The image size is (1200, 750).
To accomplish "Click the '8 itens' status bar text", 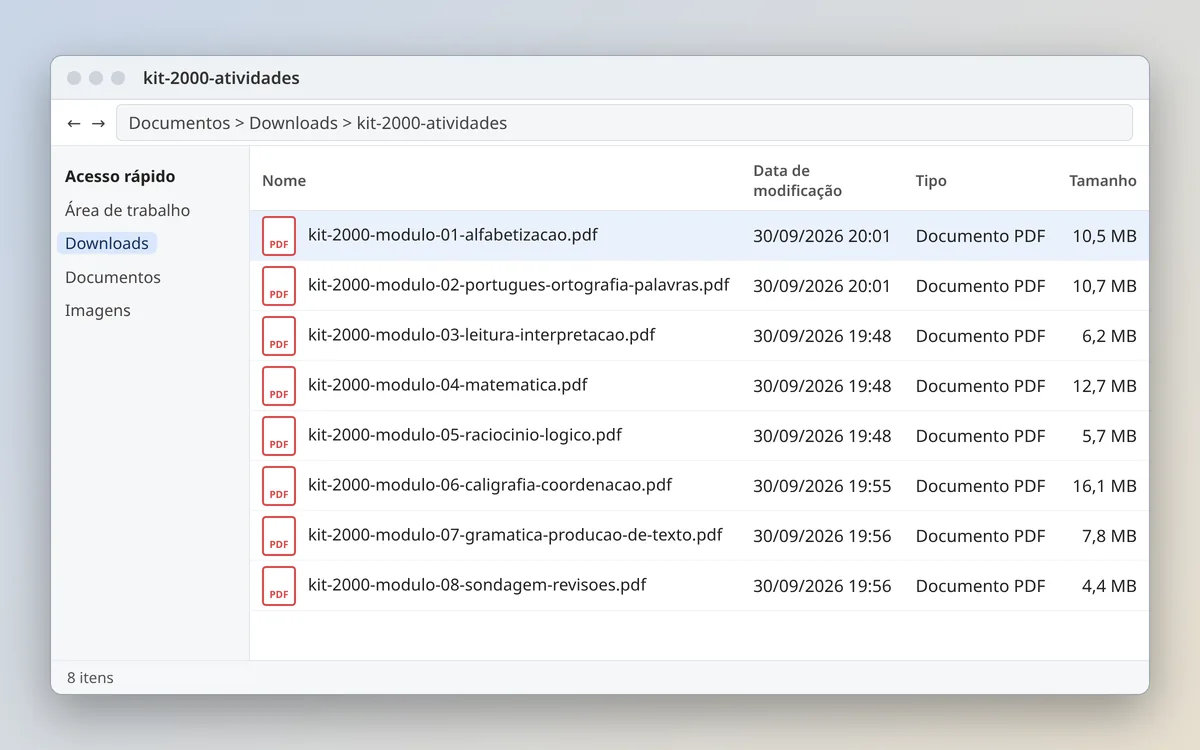I will (90, 678).
